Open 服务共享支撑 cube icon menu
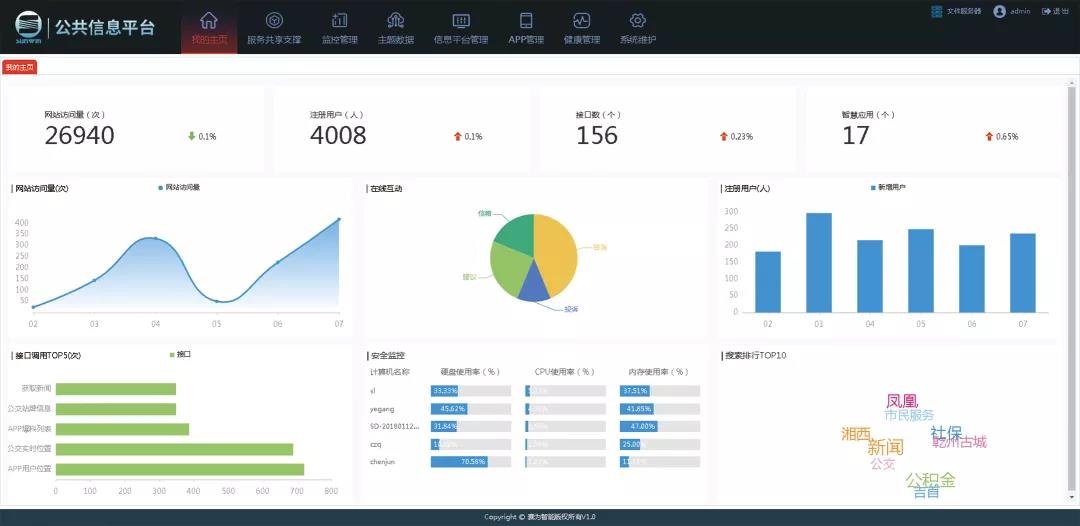Screen dimensions: 1080x526 [x=273, y=21]
